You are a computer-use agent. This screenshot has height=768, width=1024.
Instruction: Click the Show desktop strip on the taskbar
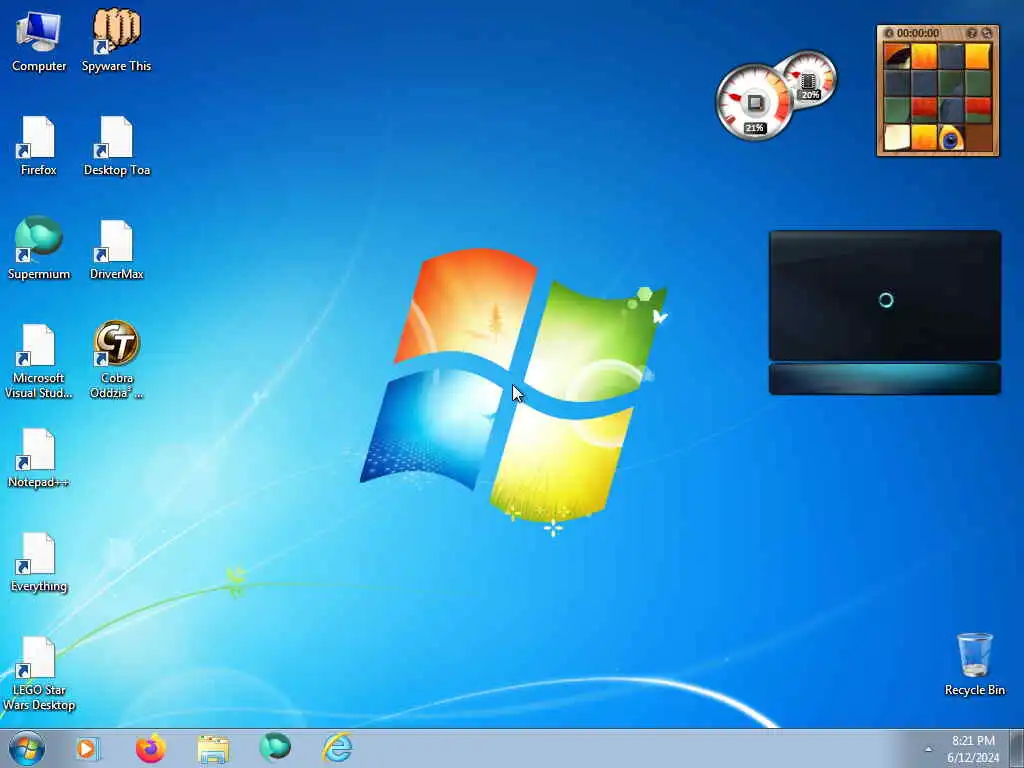click(1017, 748)
